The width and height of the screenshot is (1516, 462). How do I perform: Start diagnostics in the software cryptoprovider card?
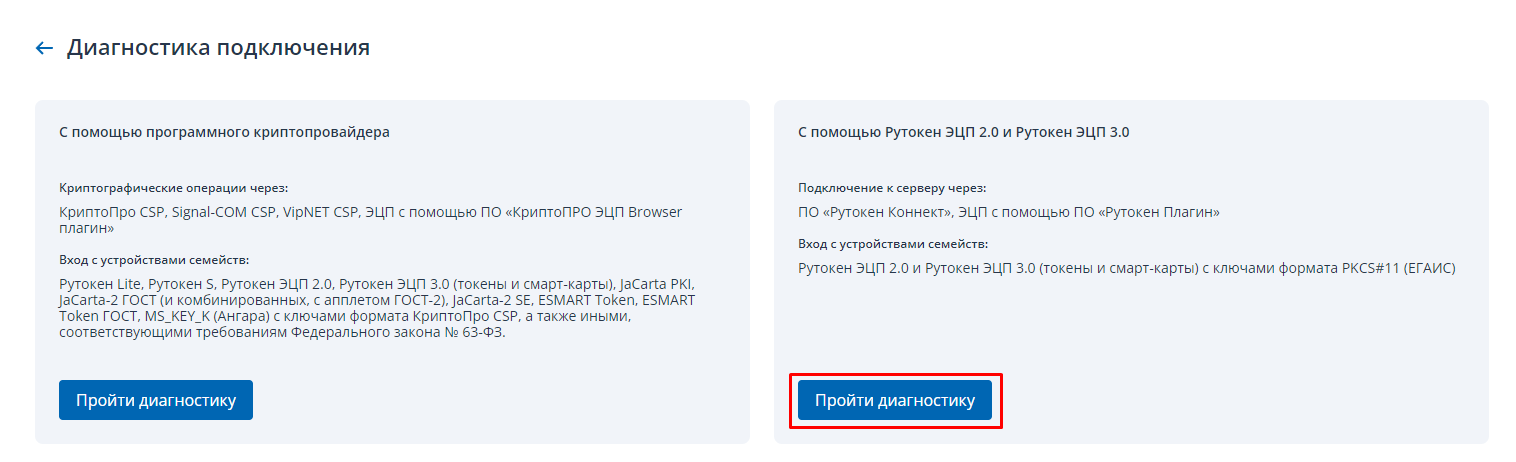coord(156,400)
